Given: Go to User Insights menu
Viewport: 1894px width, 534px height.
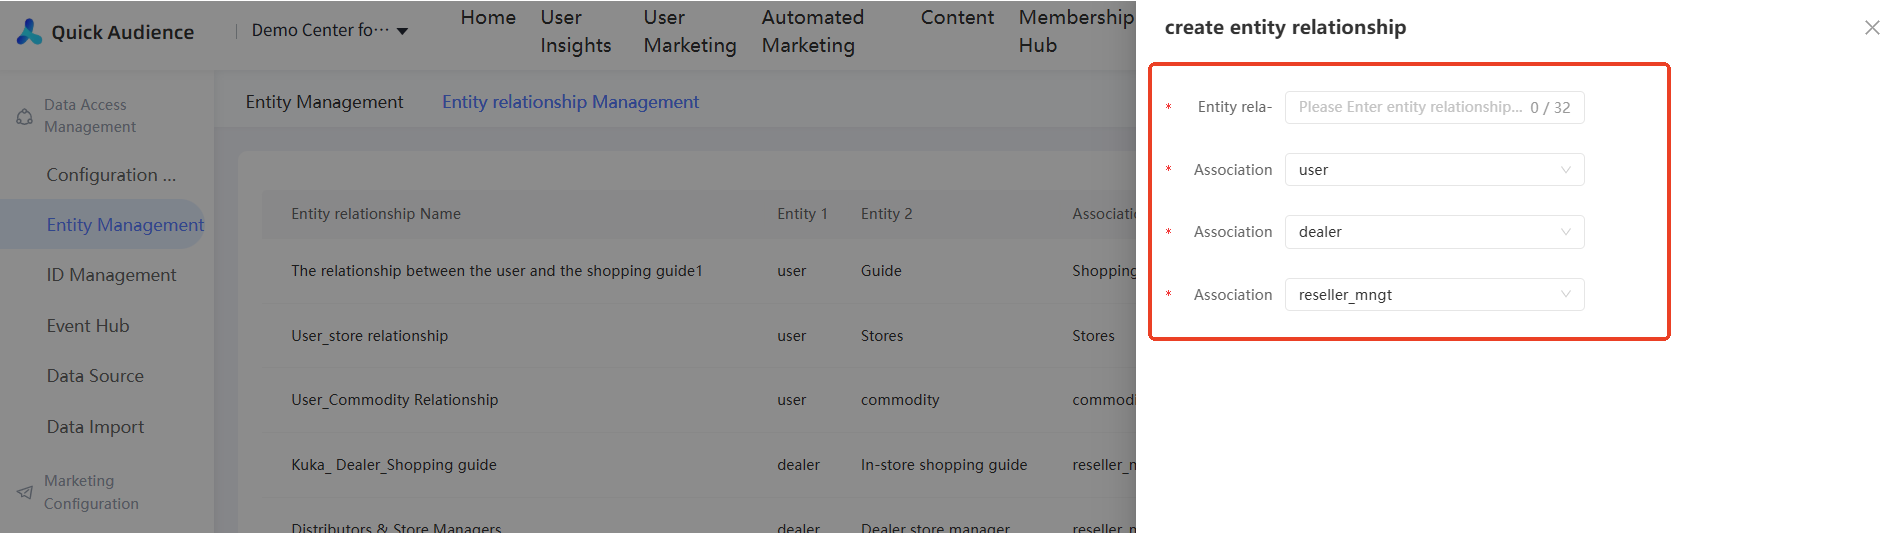Looking at the screenshot, I should coord(575,31).
